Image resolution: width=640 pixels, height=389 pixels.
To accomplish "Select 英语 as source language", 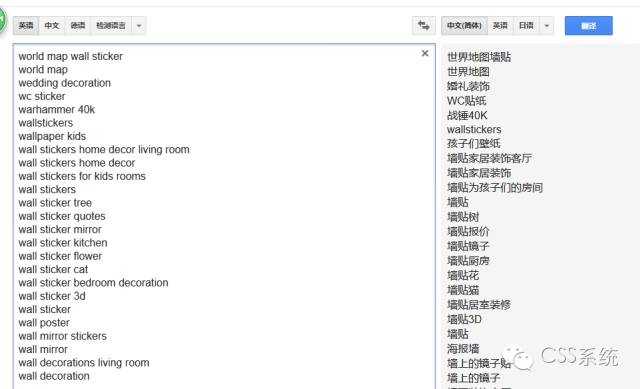I will tap(26, 26).
